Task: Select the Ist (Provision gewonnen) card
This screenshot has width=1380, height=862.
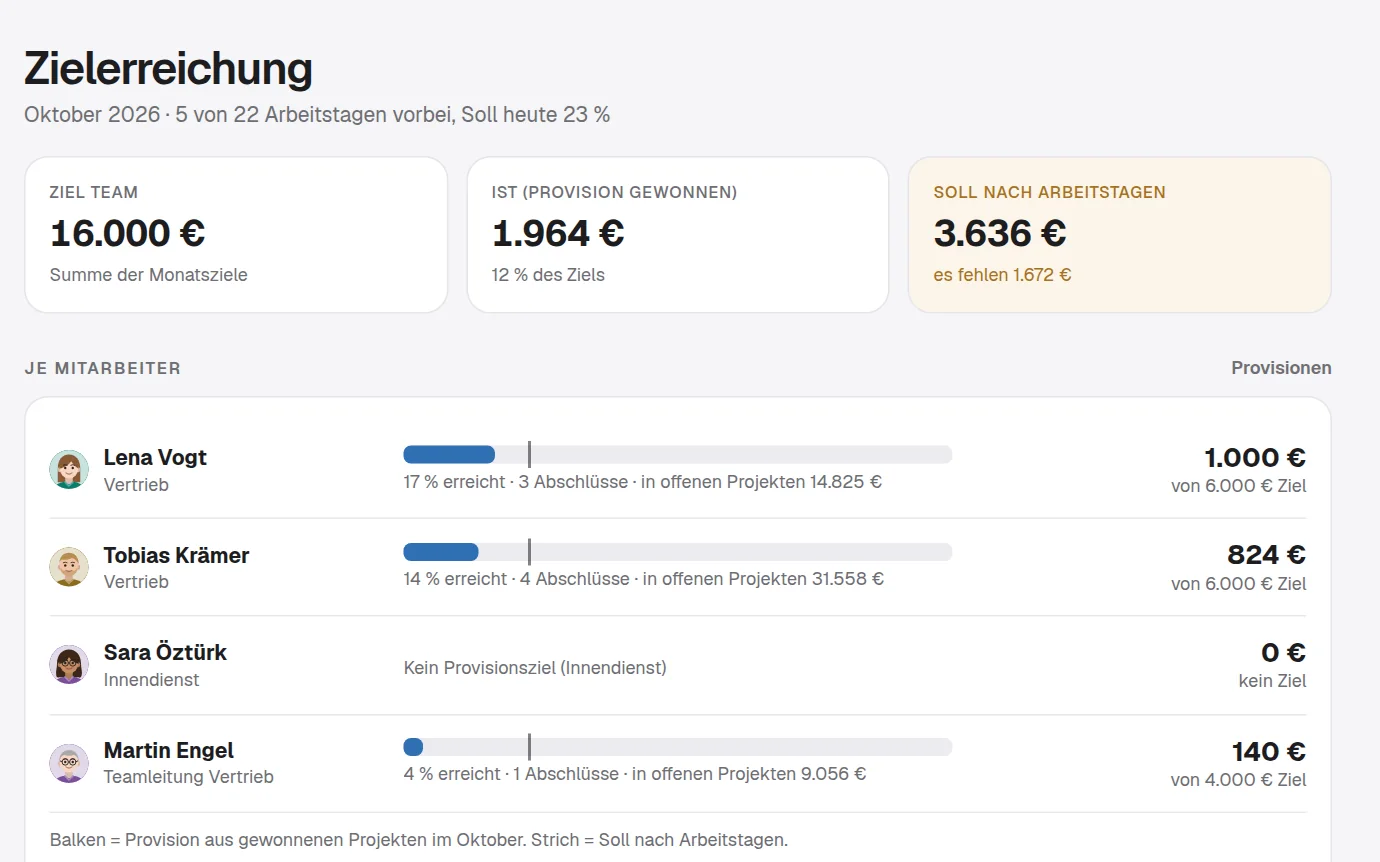Action: 678,235
